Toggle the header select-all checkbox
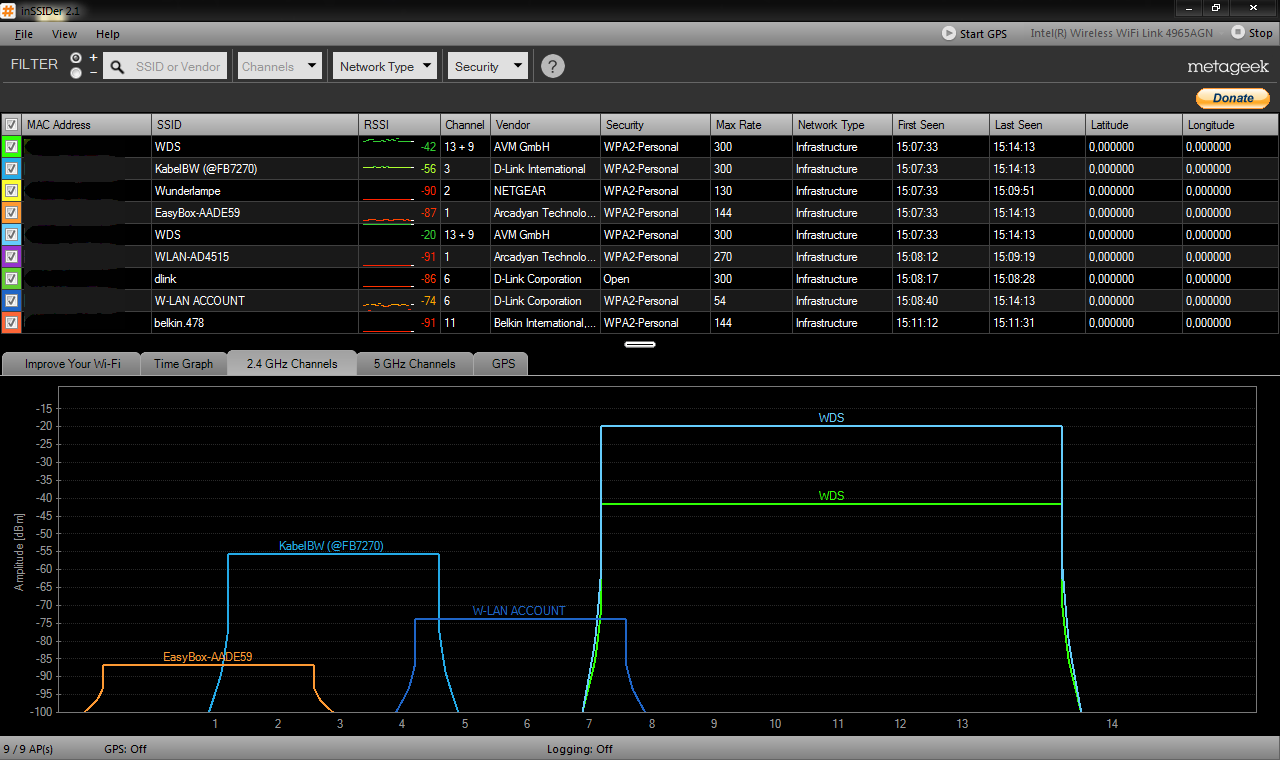This screenshot has height=760, width=1280. coord(11,125)
